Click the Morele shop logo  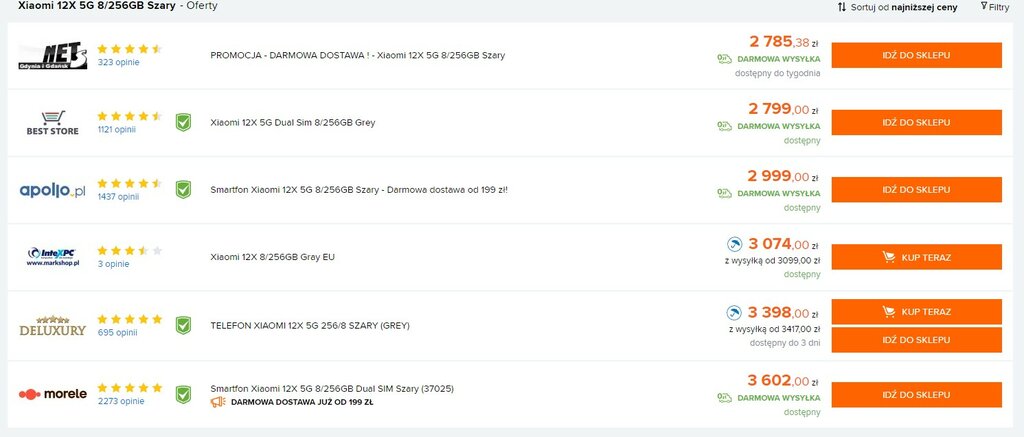pos(52,394)
